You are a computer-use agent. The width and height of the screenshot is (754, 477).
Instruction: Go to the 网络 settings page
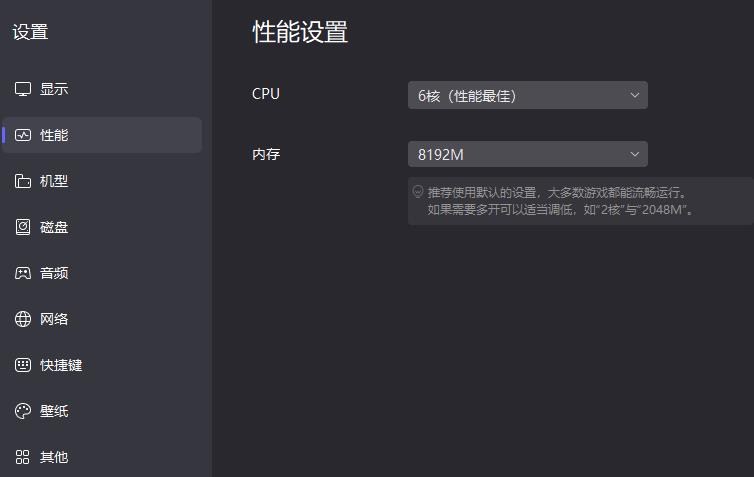click(x=54, y=319)
